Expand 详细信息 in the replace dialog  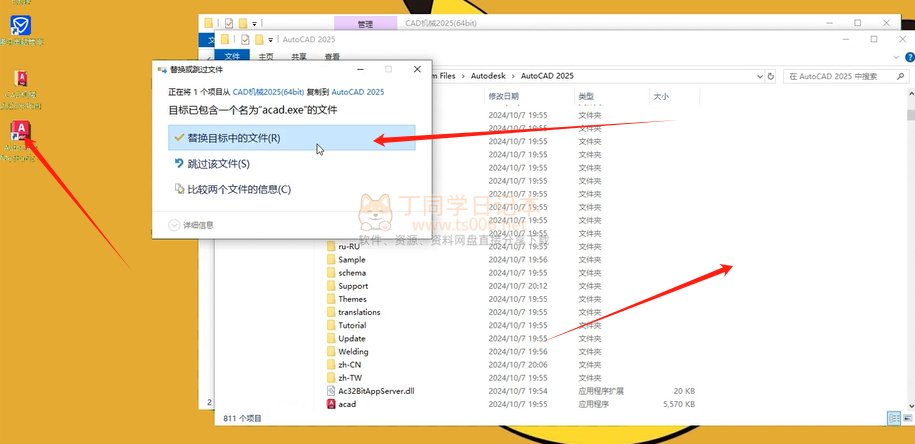pyautogui.click(x=191, y=225)
